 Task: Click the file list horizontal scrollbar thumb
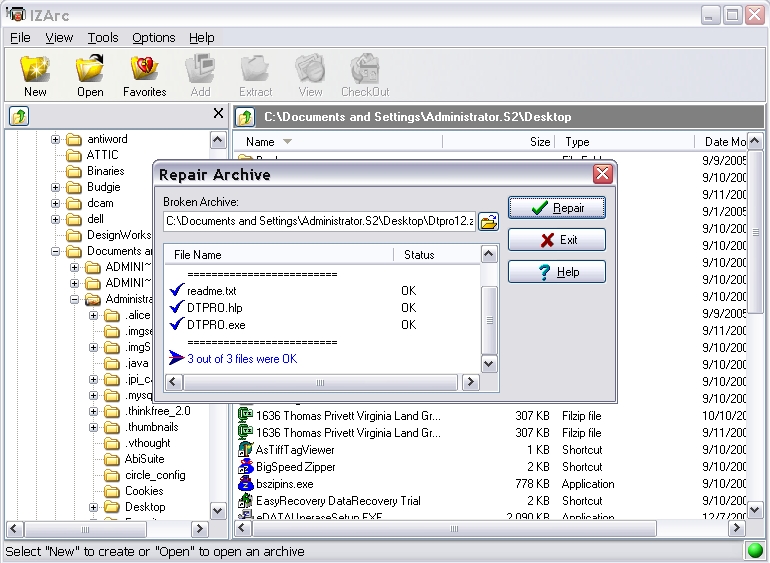pos(454,529)
